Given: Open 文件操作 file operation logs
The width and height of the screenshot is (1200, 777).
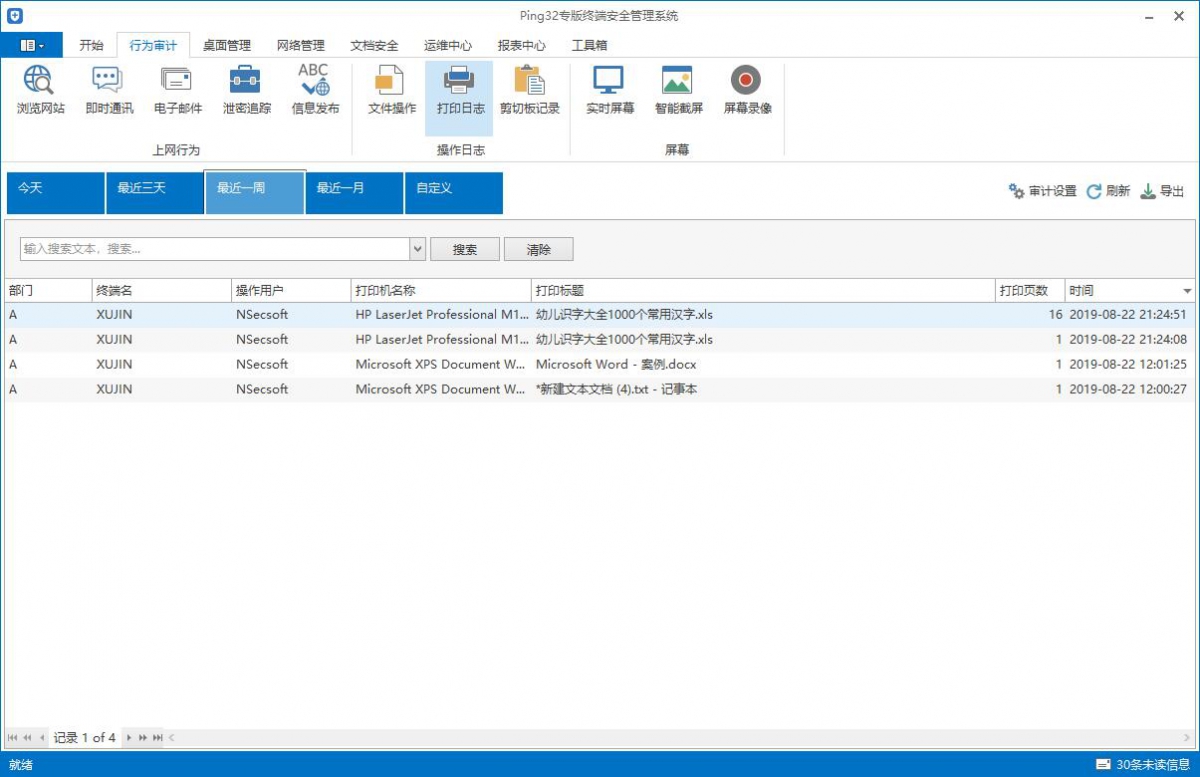Looking at the screenshot, I should pos(391,90).
